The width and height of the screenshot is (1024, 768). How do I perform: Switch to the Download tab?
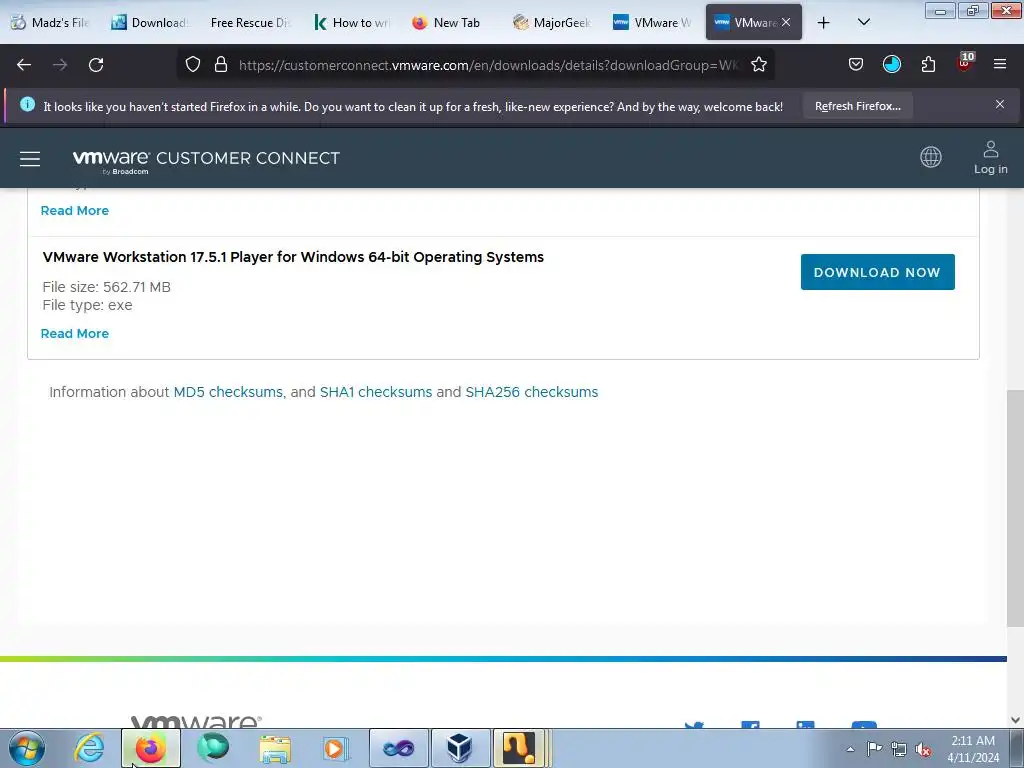[150, 23]
